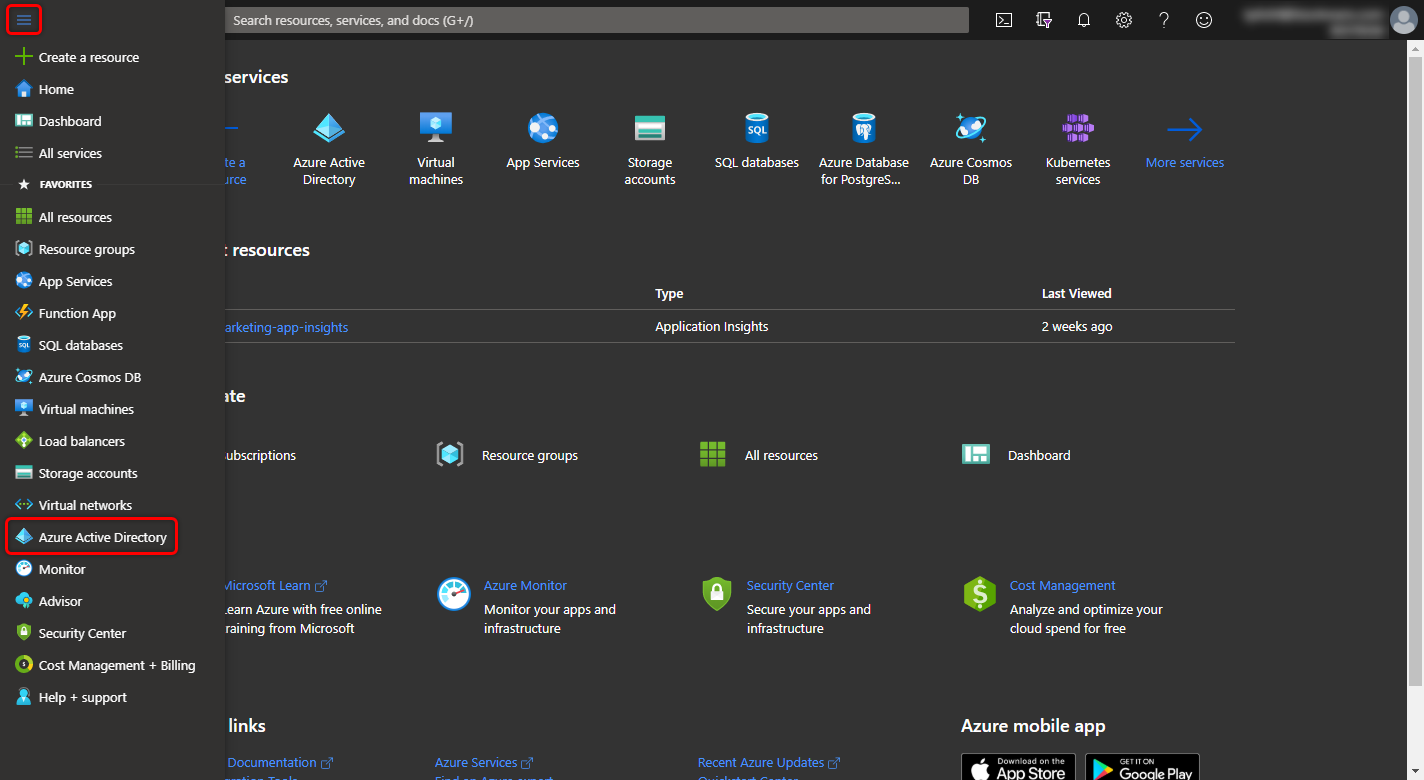Select Azure Active Directory in sidebar
Screen dimensions: 1424x780
(92, 537)
